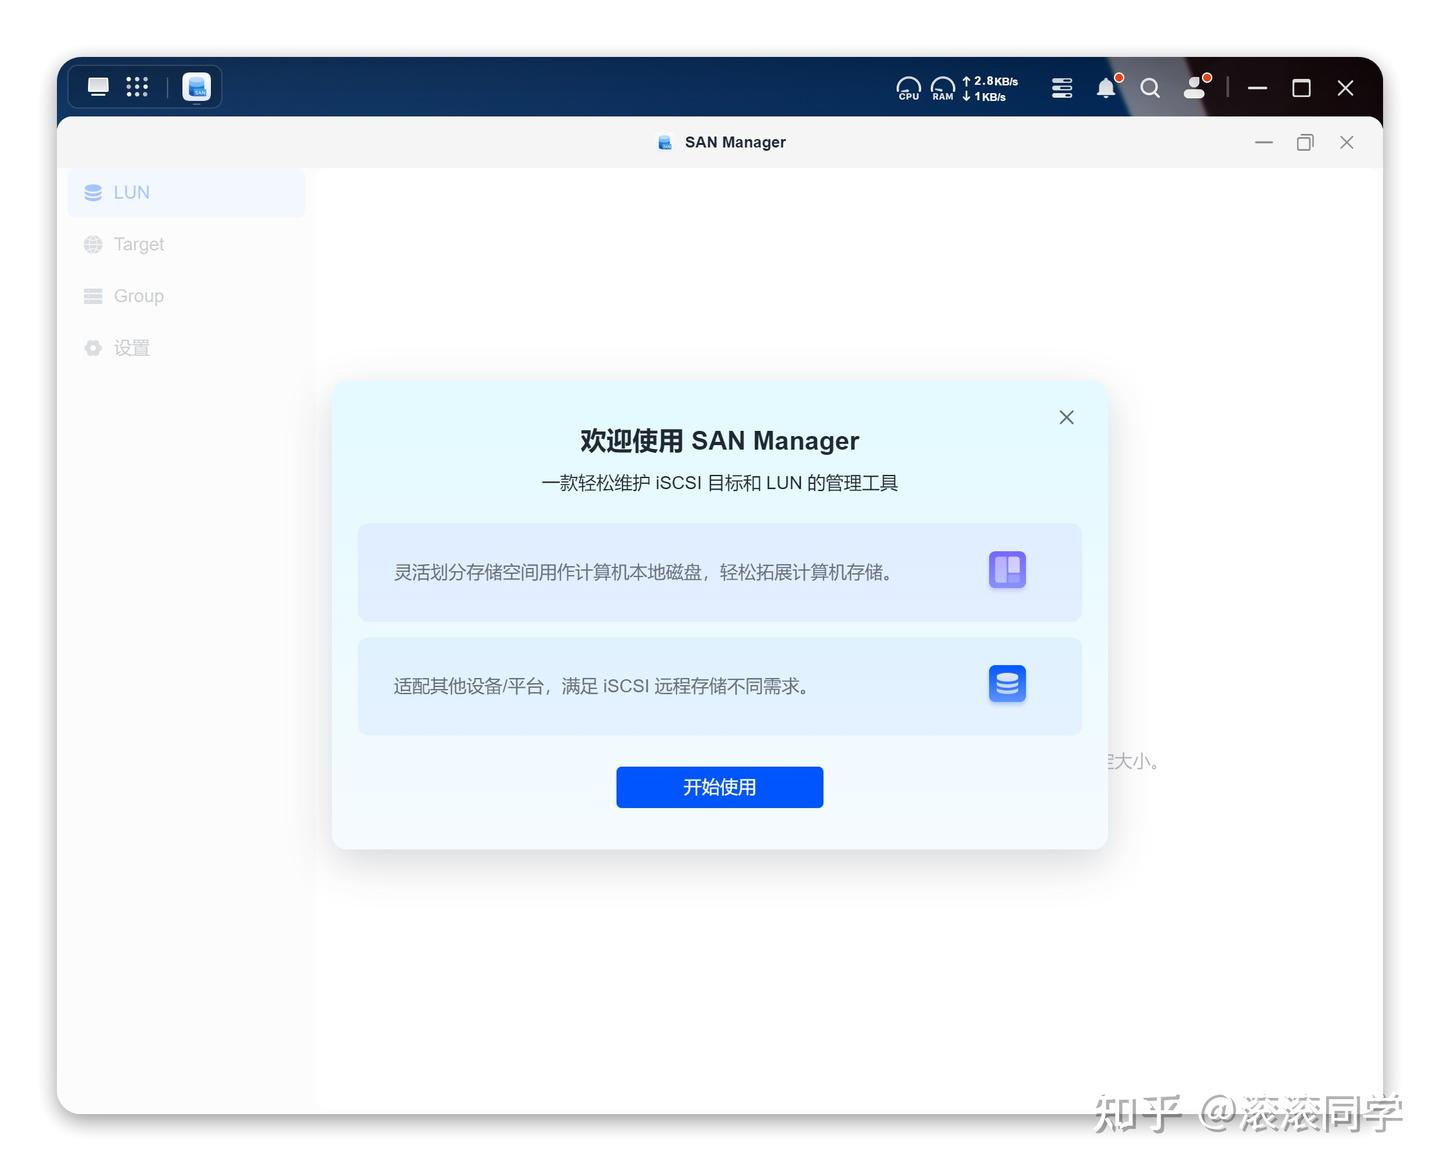Click the blue database stack icon

1008,684
